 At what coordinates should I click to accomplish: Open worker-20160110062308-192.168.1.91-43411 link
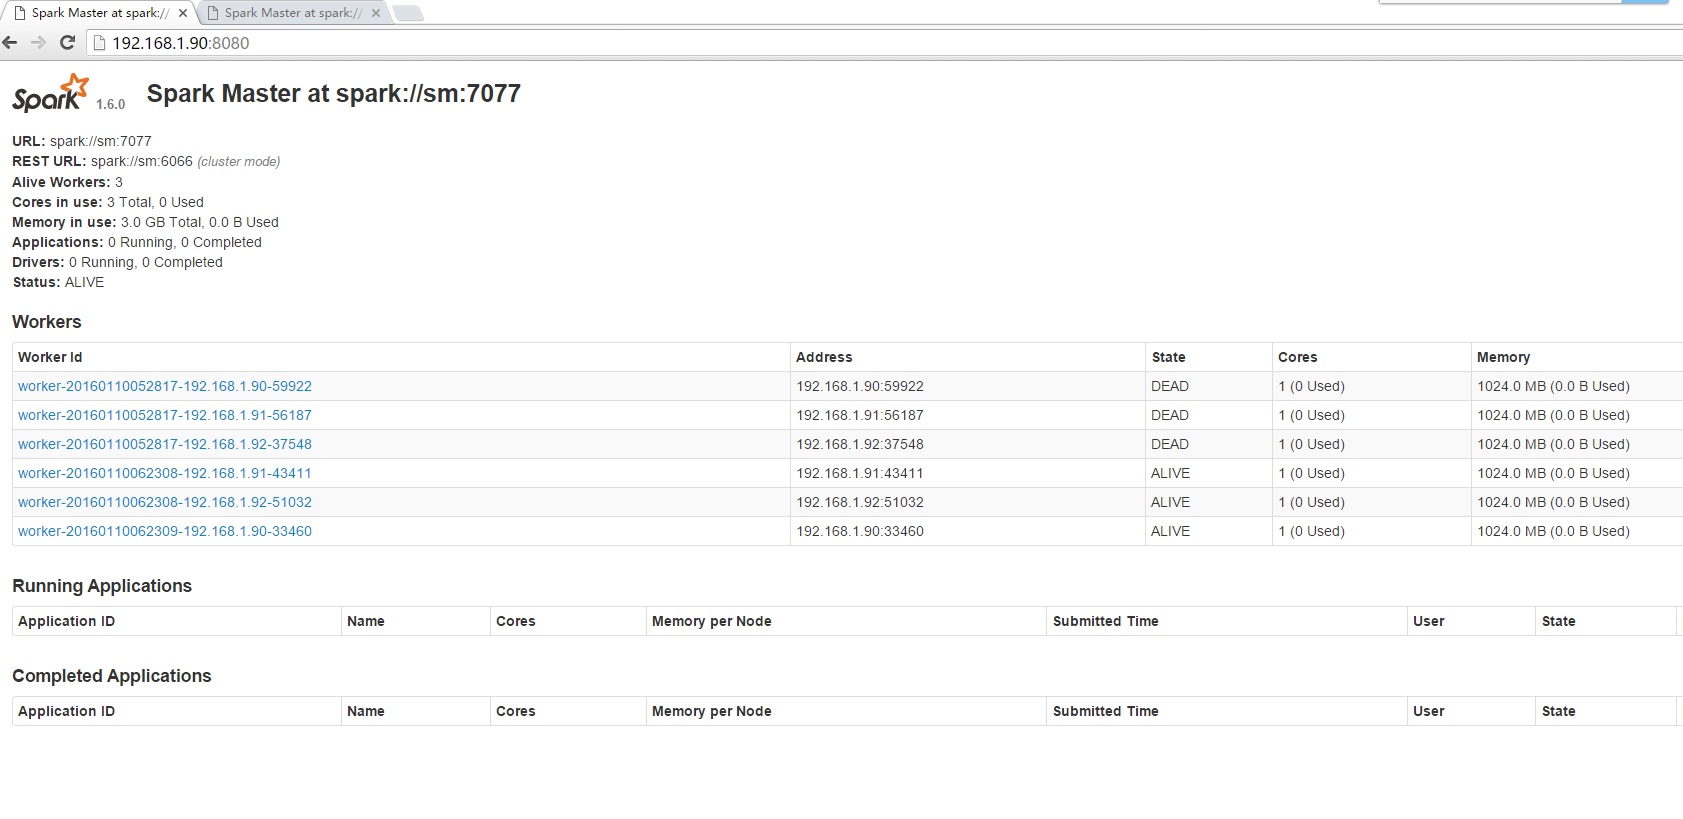click(165, 473)
